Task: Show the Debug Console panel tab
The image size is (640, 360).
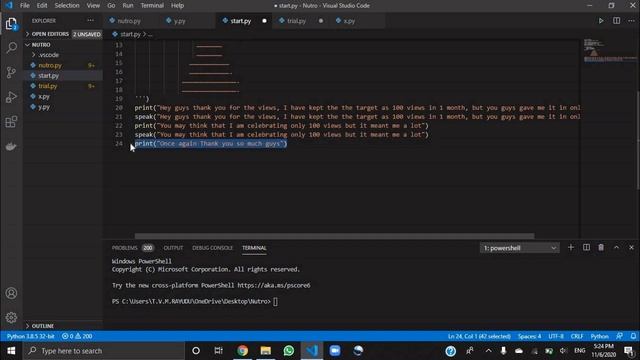Action: [212, 248]
